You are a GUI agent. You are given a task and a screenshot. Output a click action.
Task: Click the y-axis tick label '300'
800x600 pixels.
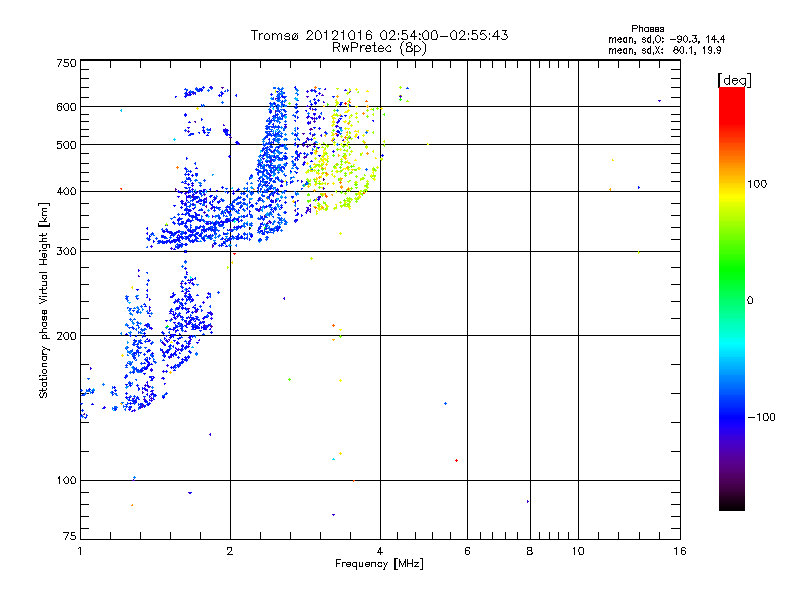pyautogui.click(x=66, y=252)
